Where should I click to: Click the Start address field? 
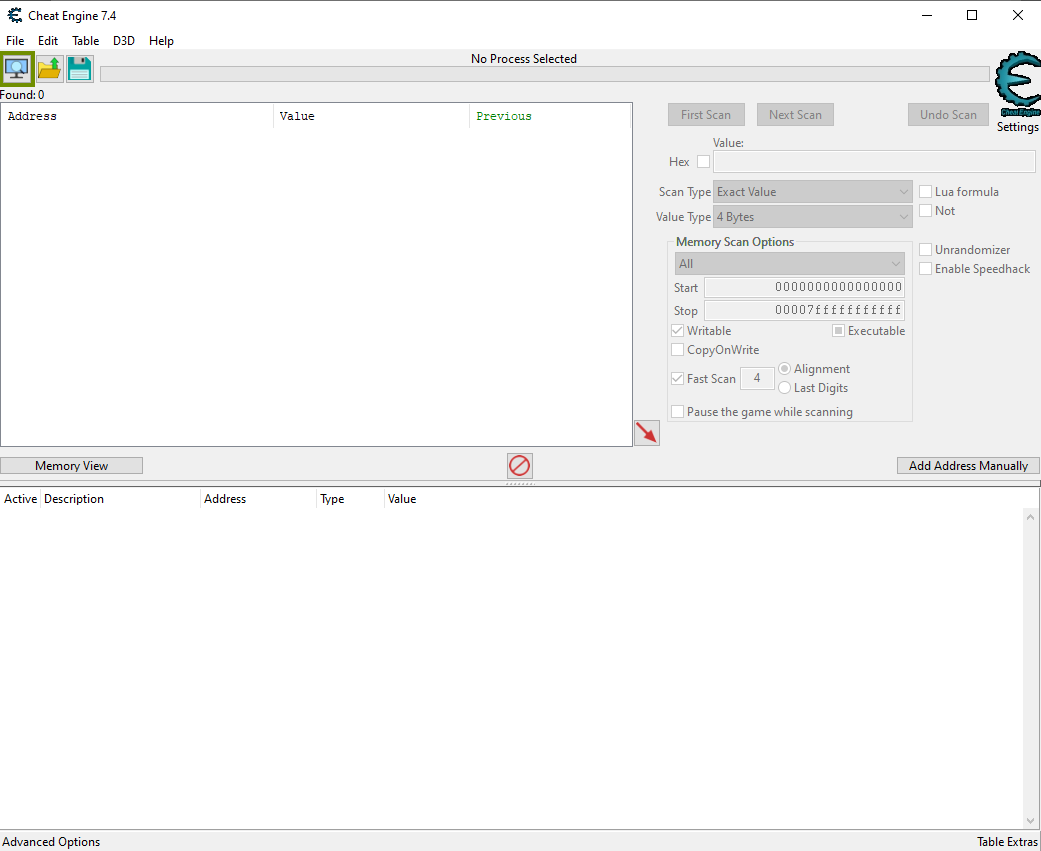coord(804,287)
